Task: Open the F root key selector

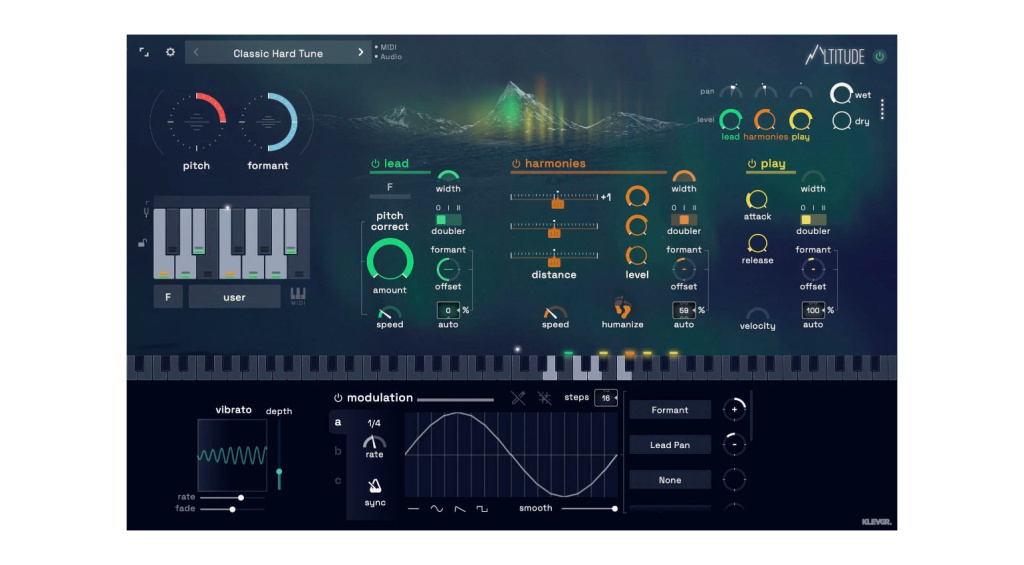Action: click(x=168, y=297)
